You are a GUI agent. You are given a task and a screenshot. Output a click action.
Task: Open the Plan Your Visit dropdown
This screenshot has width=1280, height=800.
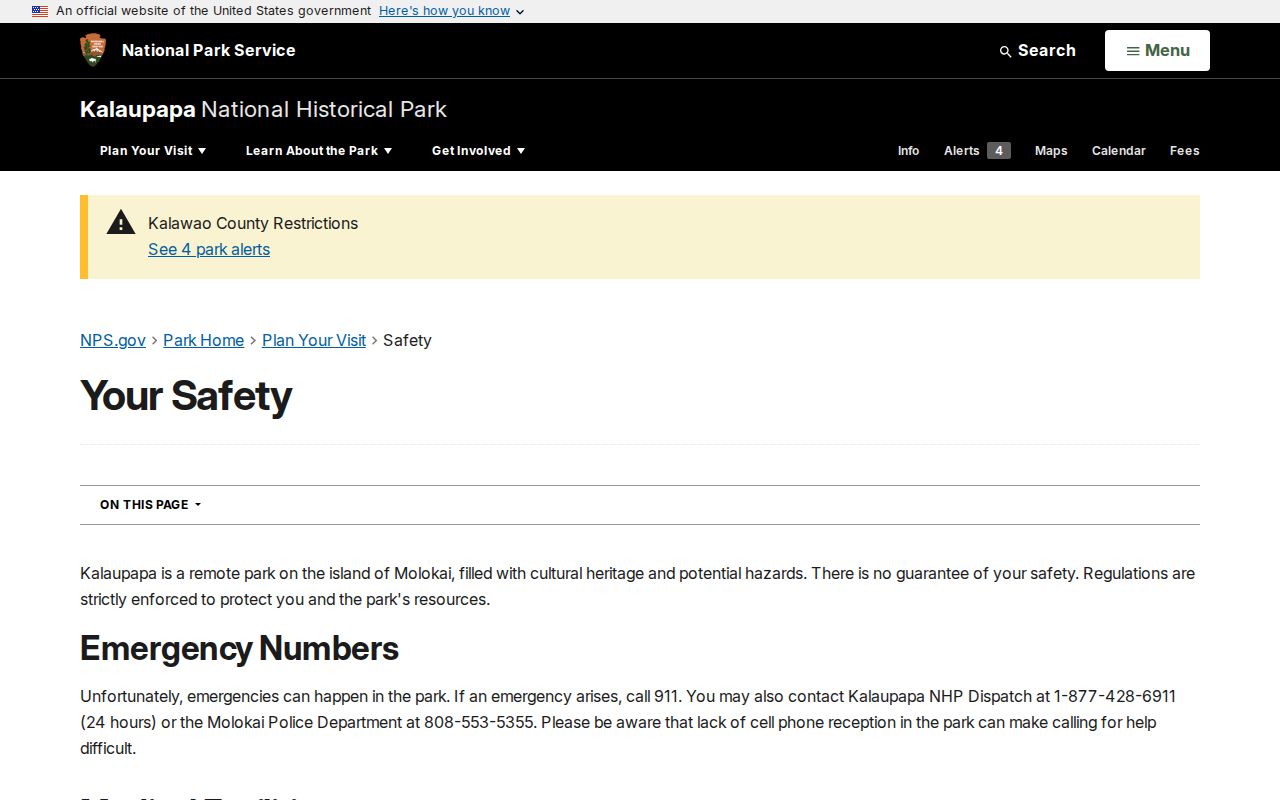(x=153, y=151)
